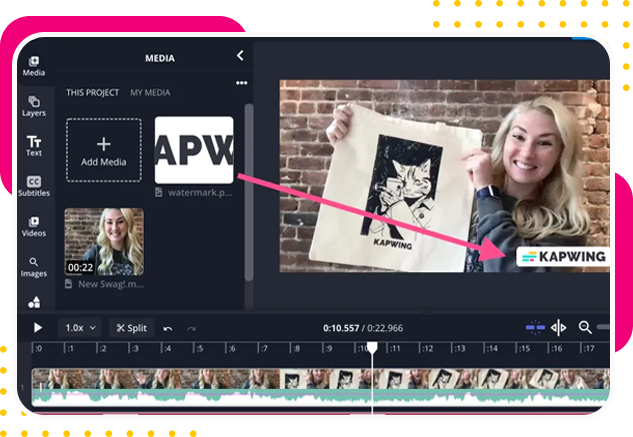Redo the last action

[192, 328]
